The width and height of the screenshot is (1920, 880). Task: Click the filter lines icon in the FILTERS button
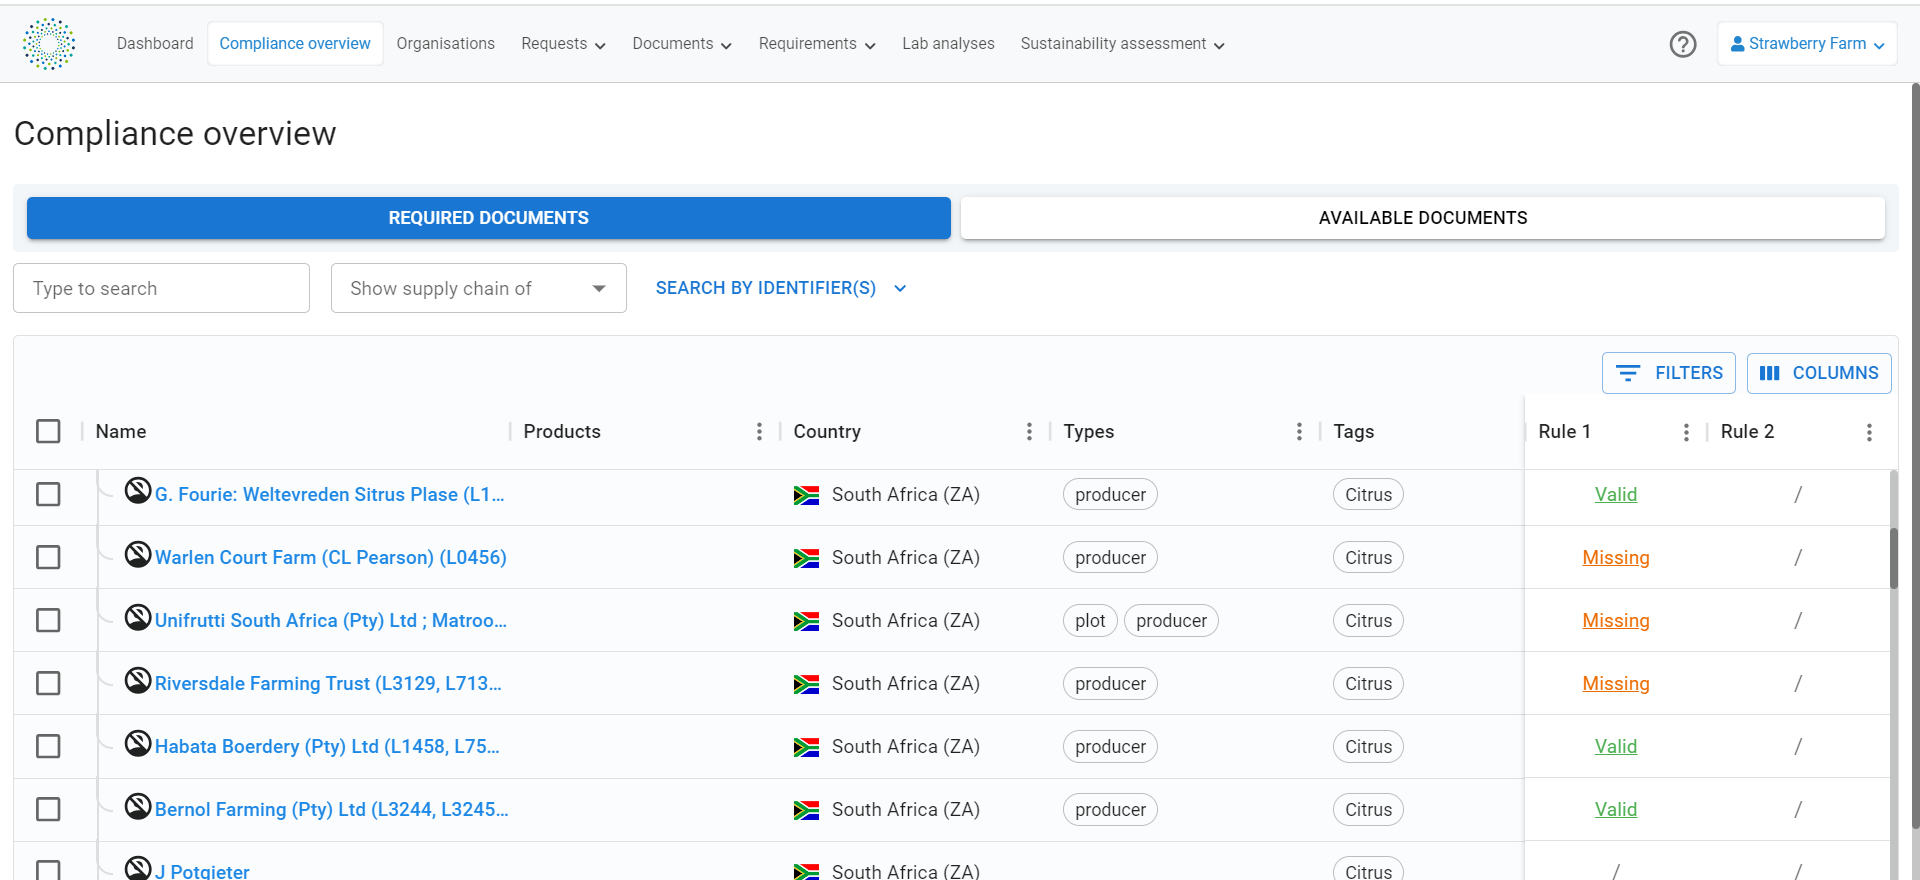(x=1628, y=373)
